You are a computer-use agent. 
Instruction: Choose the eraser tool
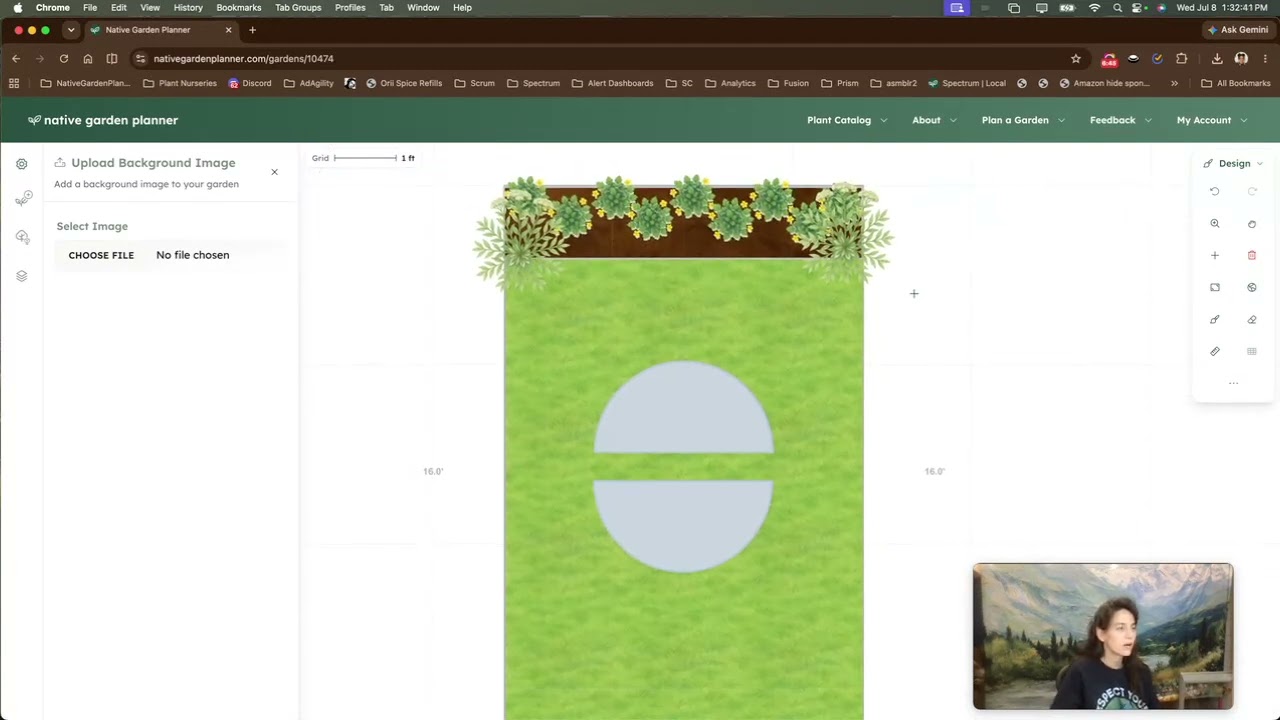click(x=1252, y=320)
